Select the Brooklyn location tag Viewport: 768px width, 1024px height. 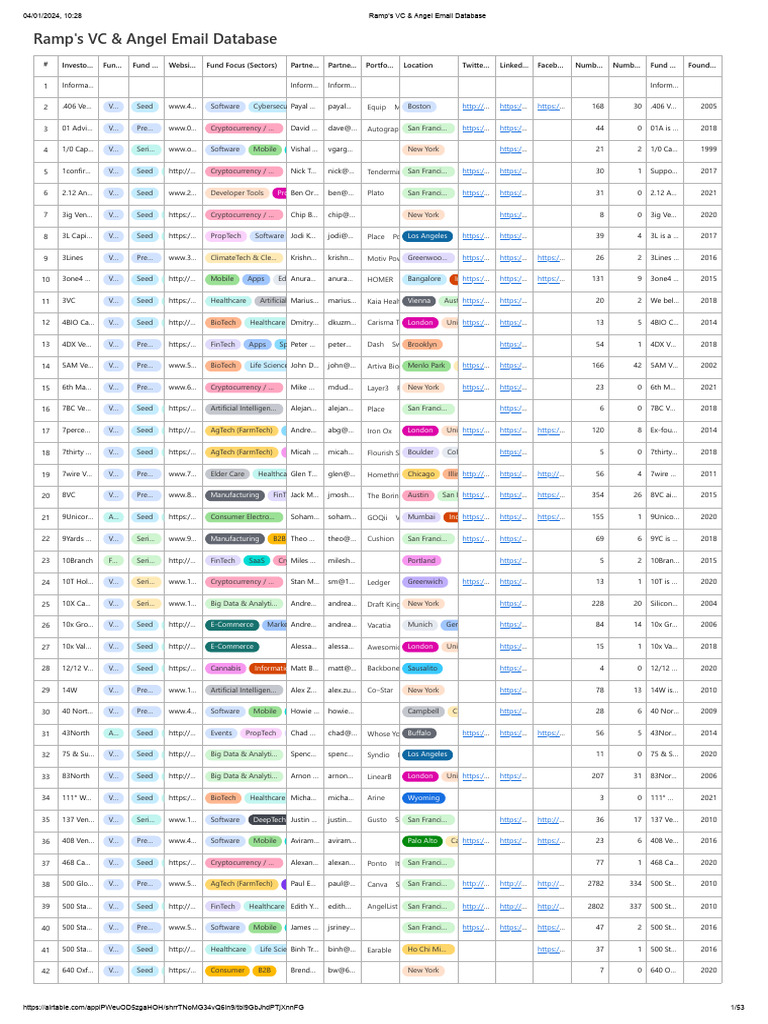pyautogui.click(x=423, y=345)
